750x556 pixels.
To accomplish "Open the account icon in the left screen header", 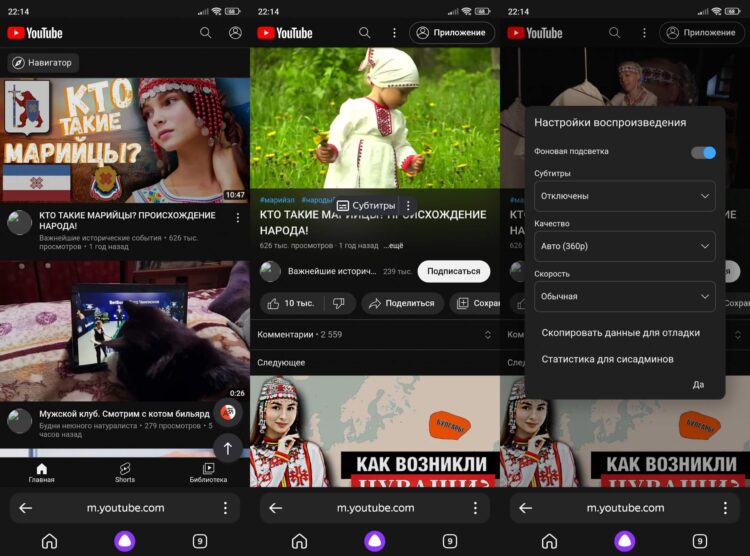I will point(235,33).
